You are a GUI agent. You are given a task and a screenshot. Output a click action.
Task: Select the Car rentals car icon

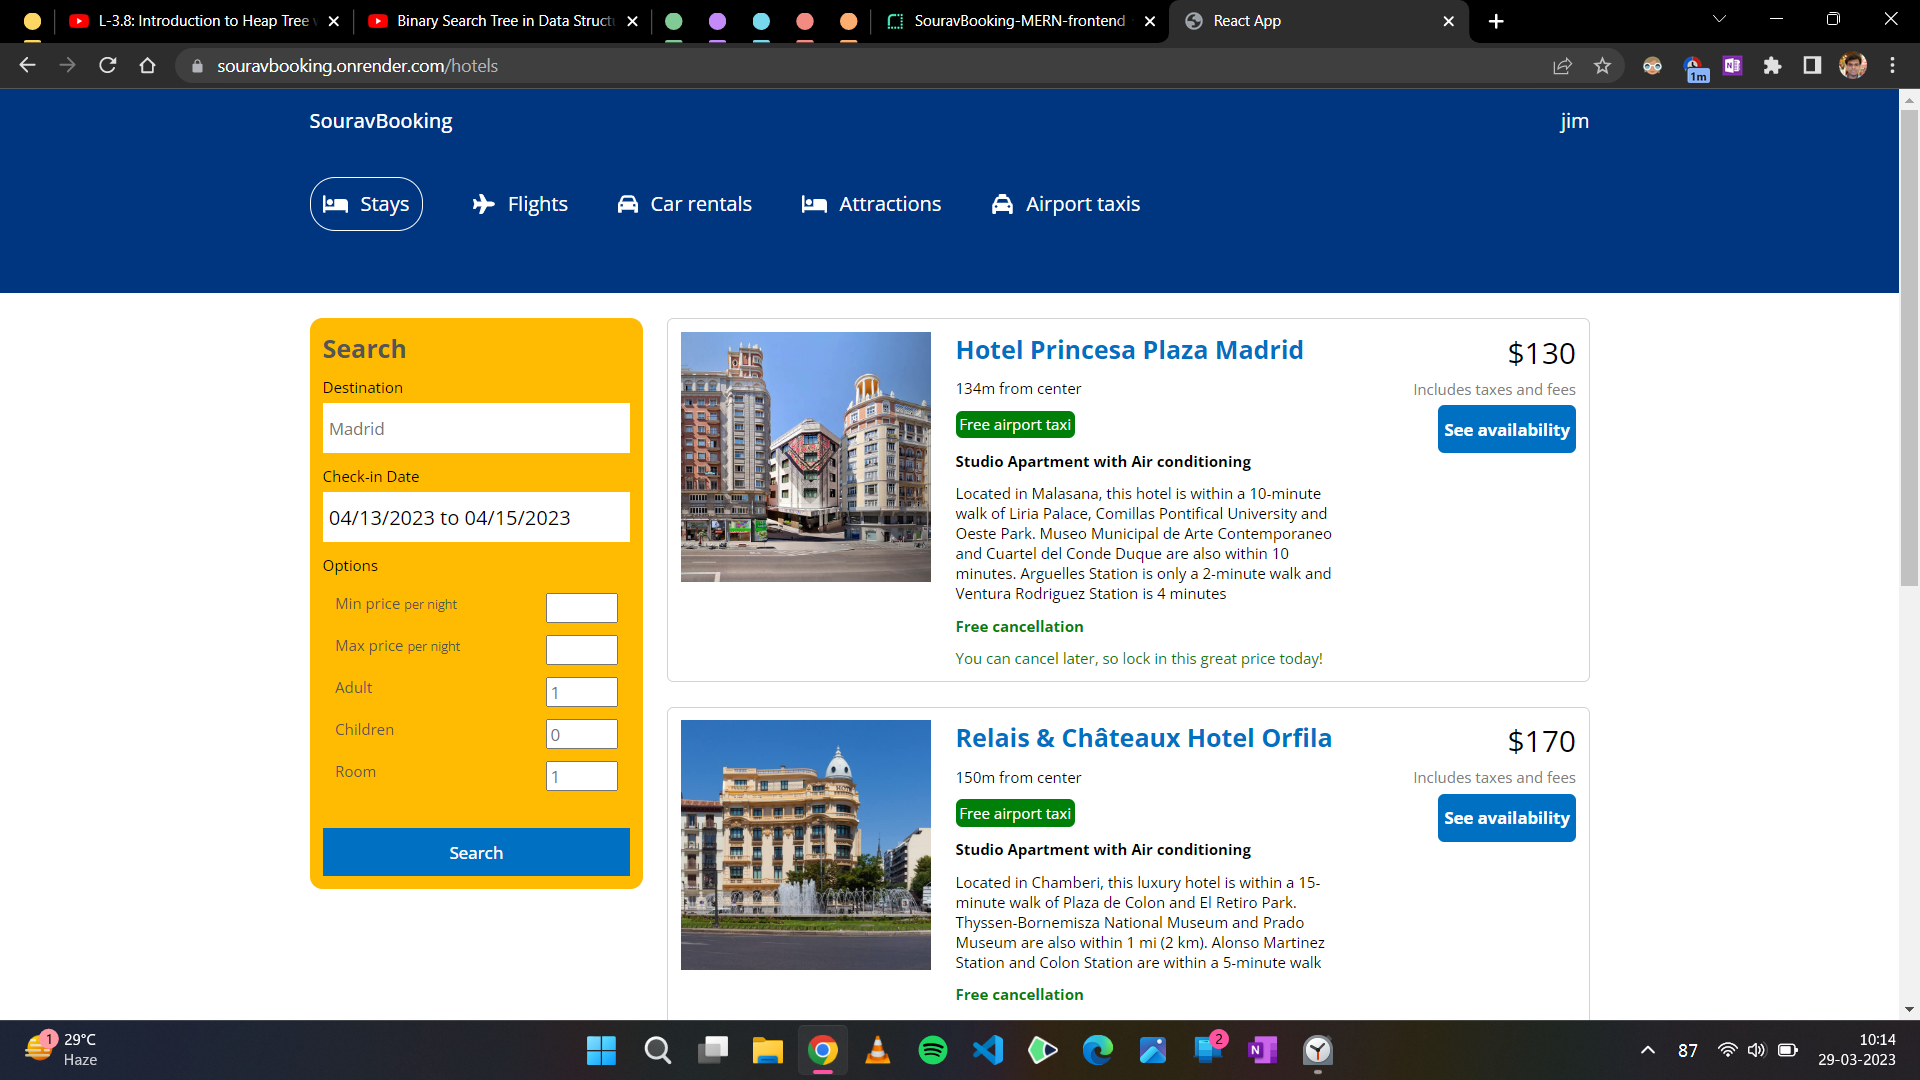point(628,204)
